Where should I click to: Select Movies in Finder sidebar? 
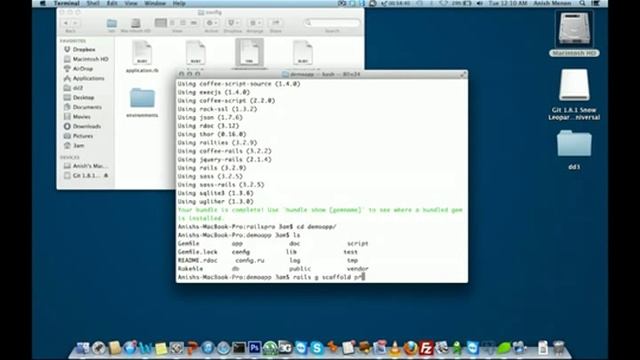pyautogui.click(x=78, y=117)
